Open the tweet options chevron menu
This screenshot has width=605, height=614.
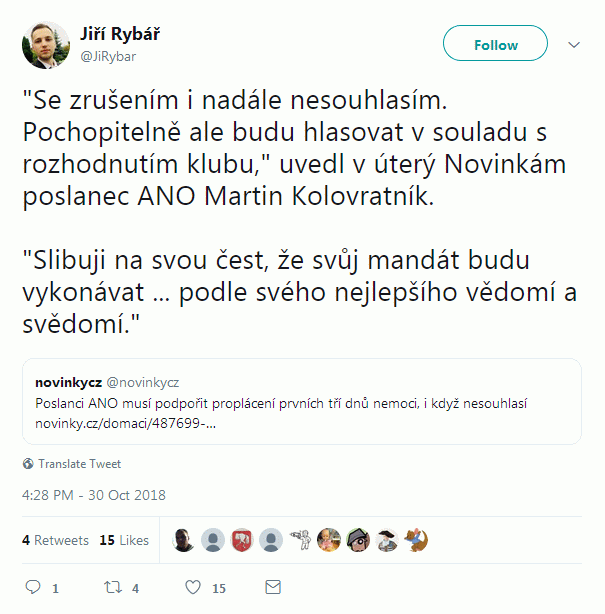point(575,45)
